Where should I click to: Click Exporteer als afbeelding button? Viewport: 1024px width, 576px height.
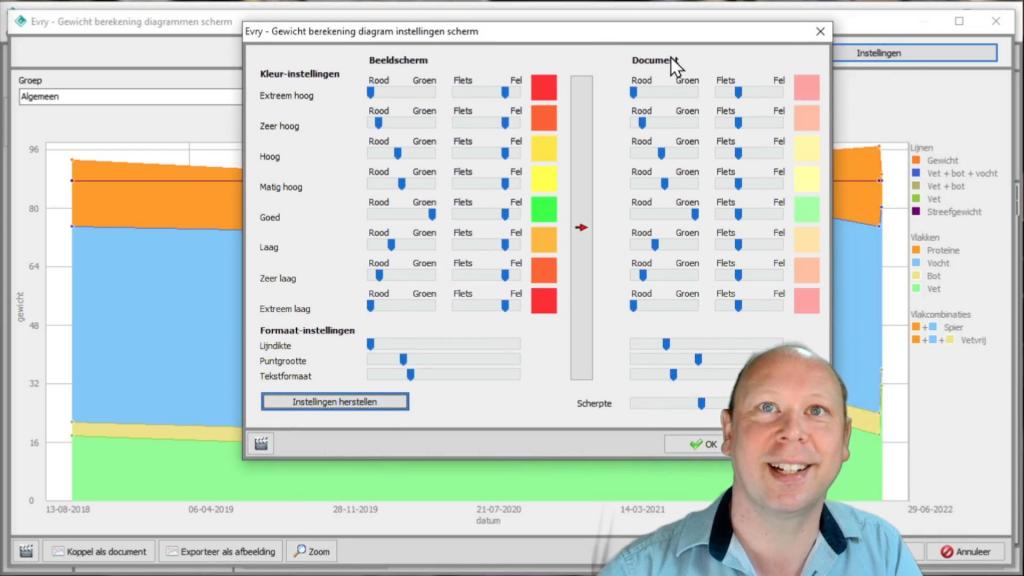[221, 551]
